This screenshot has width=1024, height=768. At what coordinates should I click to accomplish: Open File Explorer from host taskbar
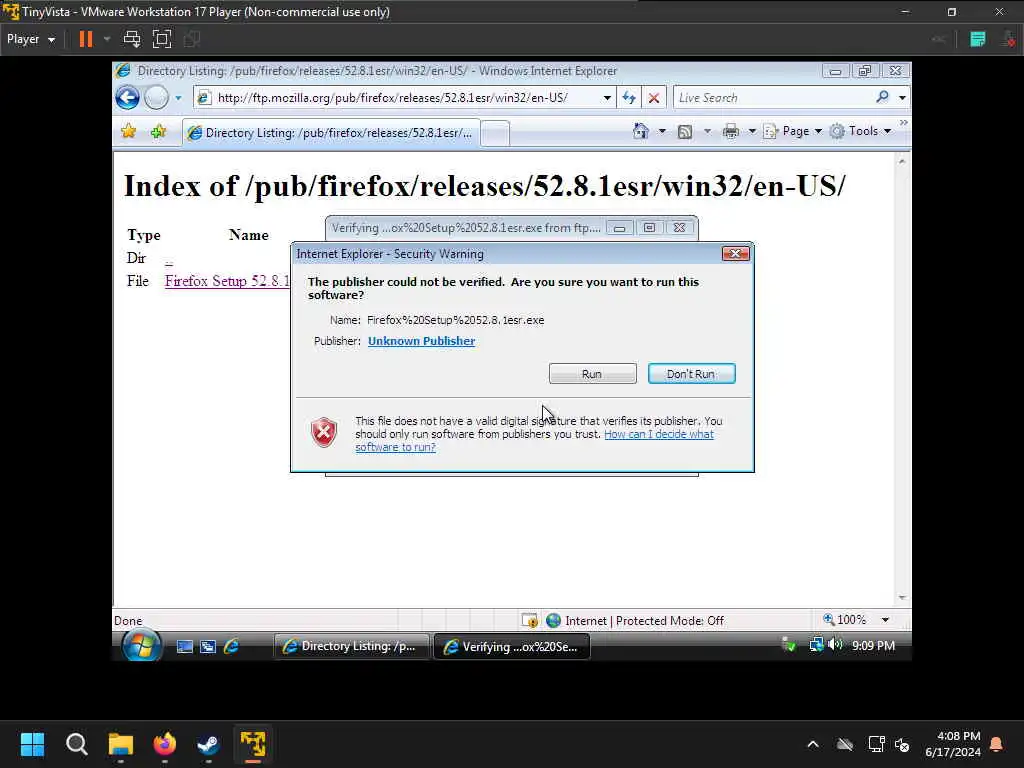[121, 744]
